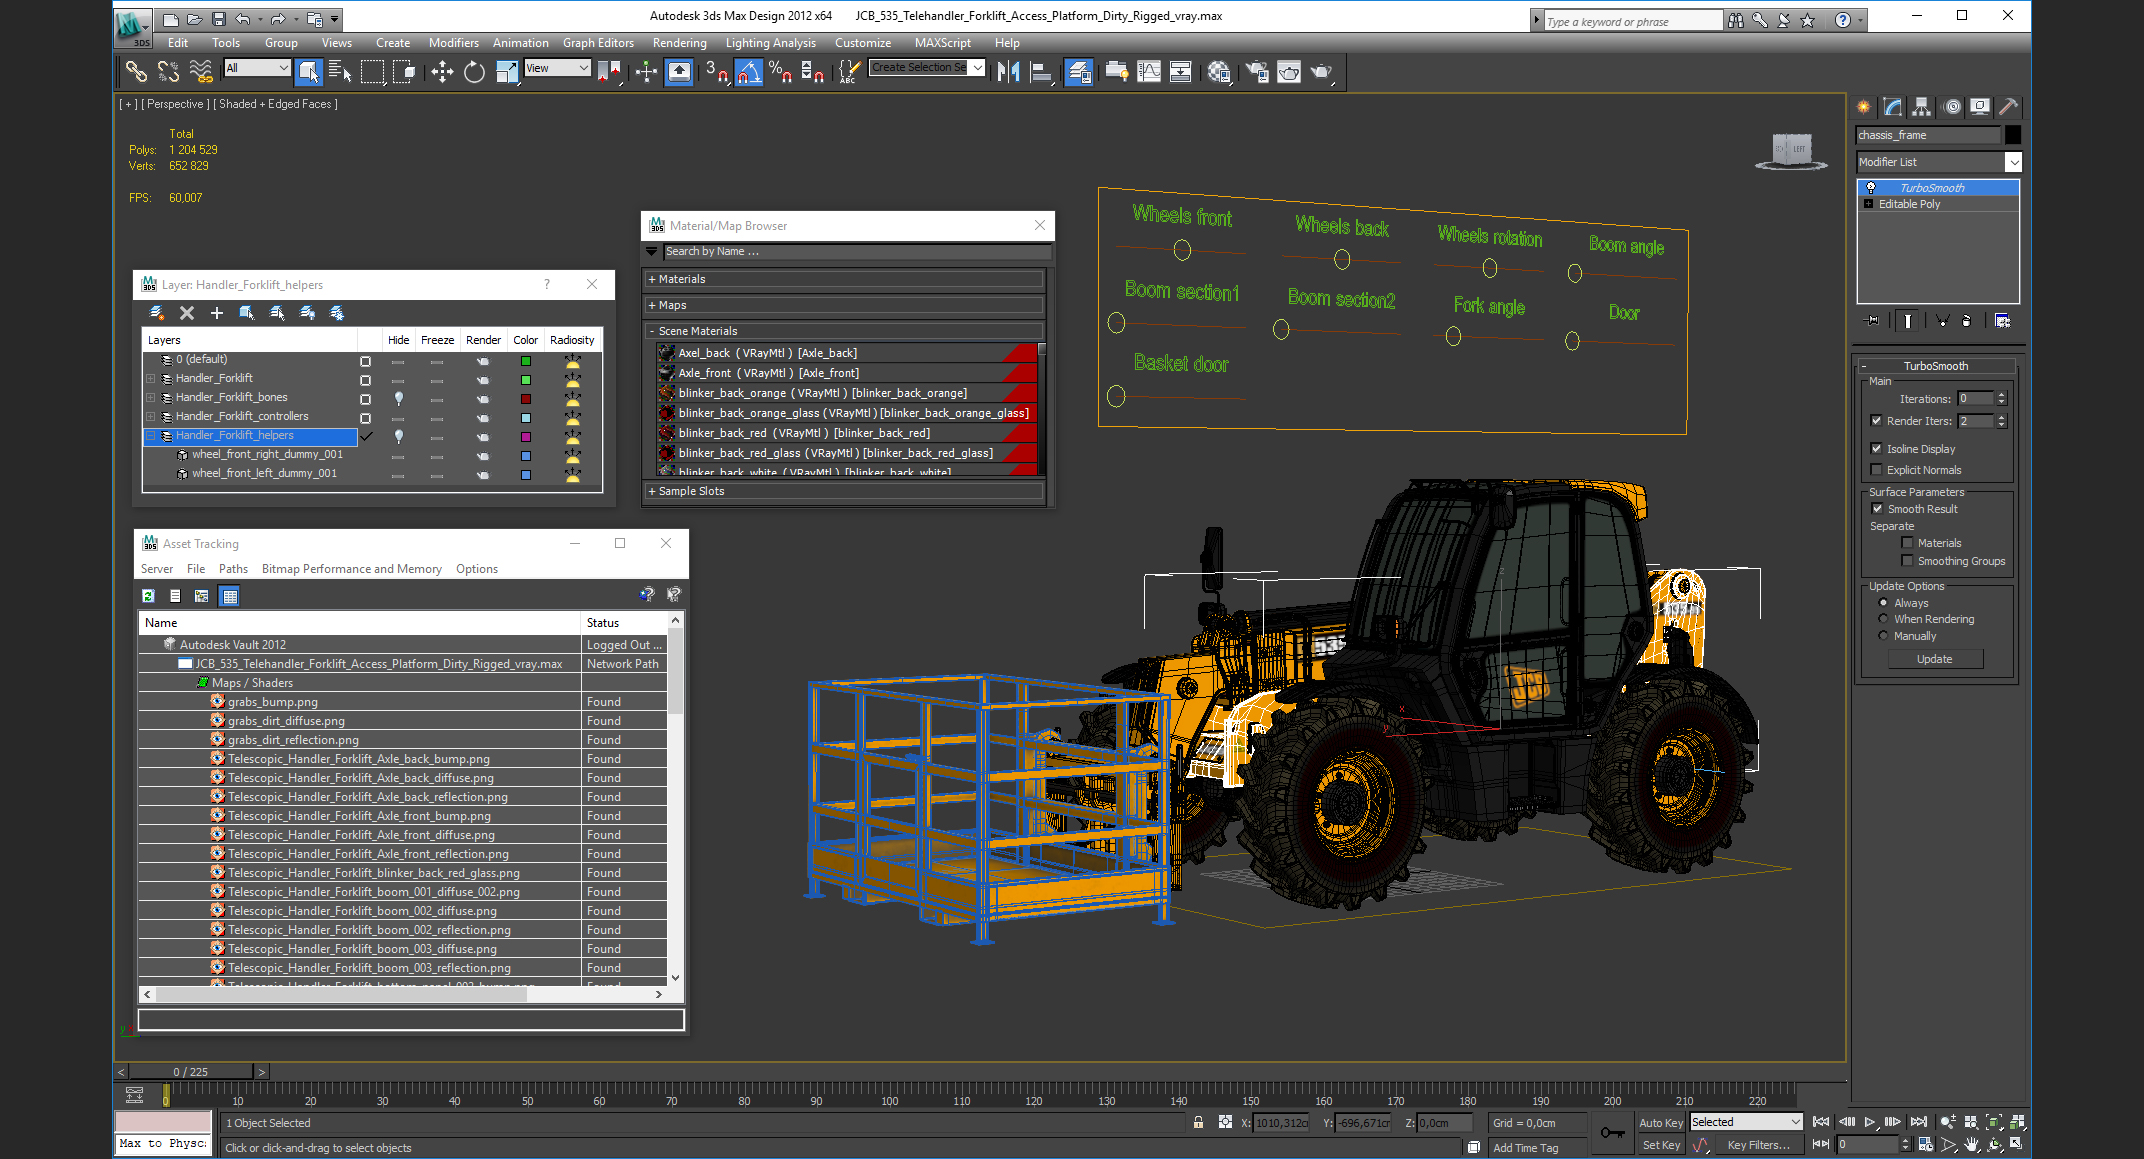The width and height of the screenshot is (2144, 1159).
Task: Select the Always update option
Action: 1884,603
